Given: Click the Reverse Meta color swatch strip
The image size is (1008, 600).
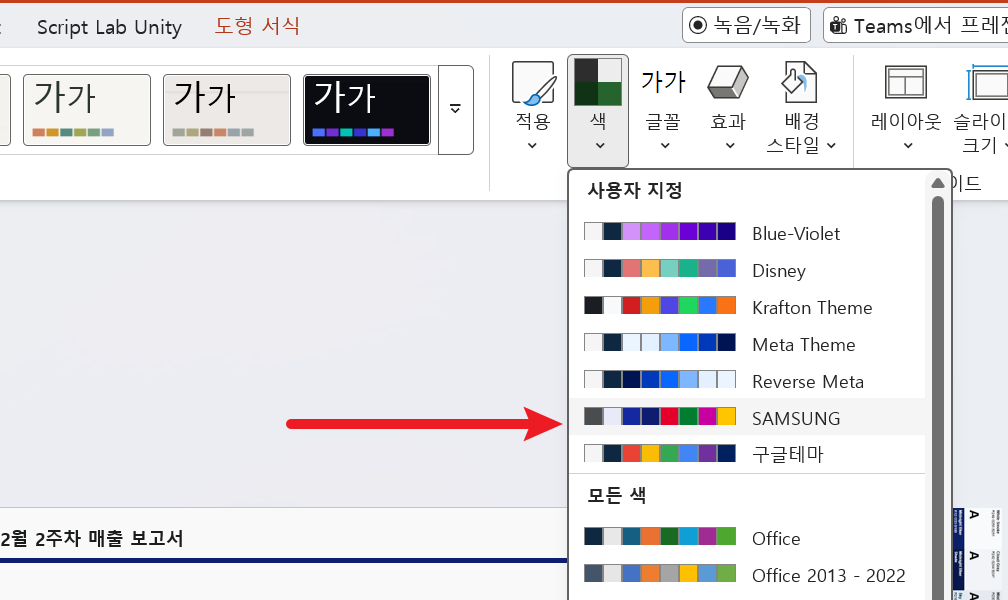Looking at the screenshot, I should [x=660, y=379].
